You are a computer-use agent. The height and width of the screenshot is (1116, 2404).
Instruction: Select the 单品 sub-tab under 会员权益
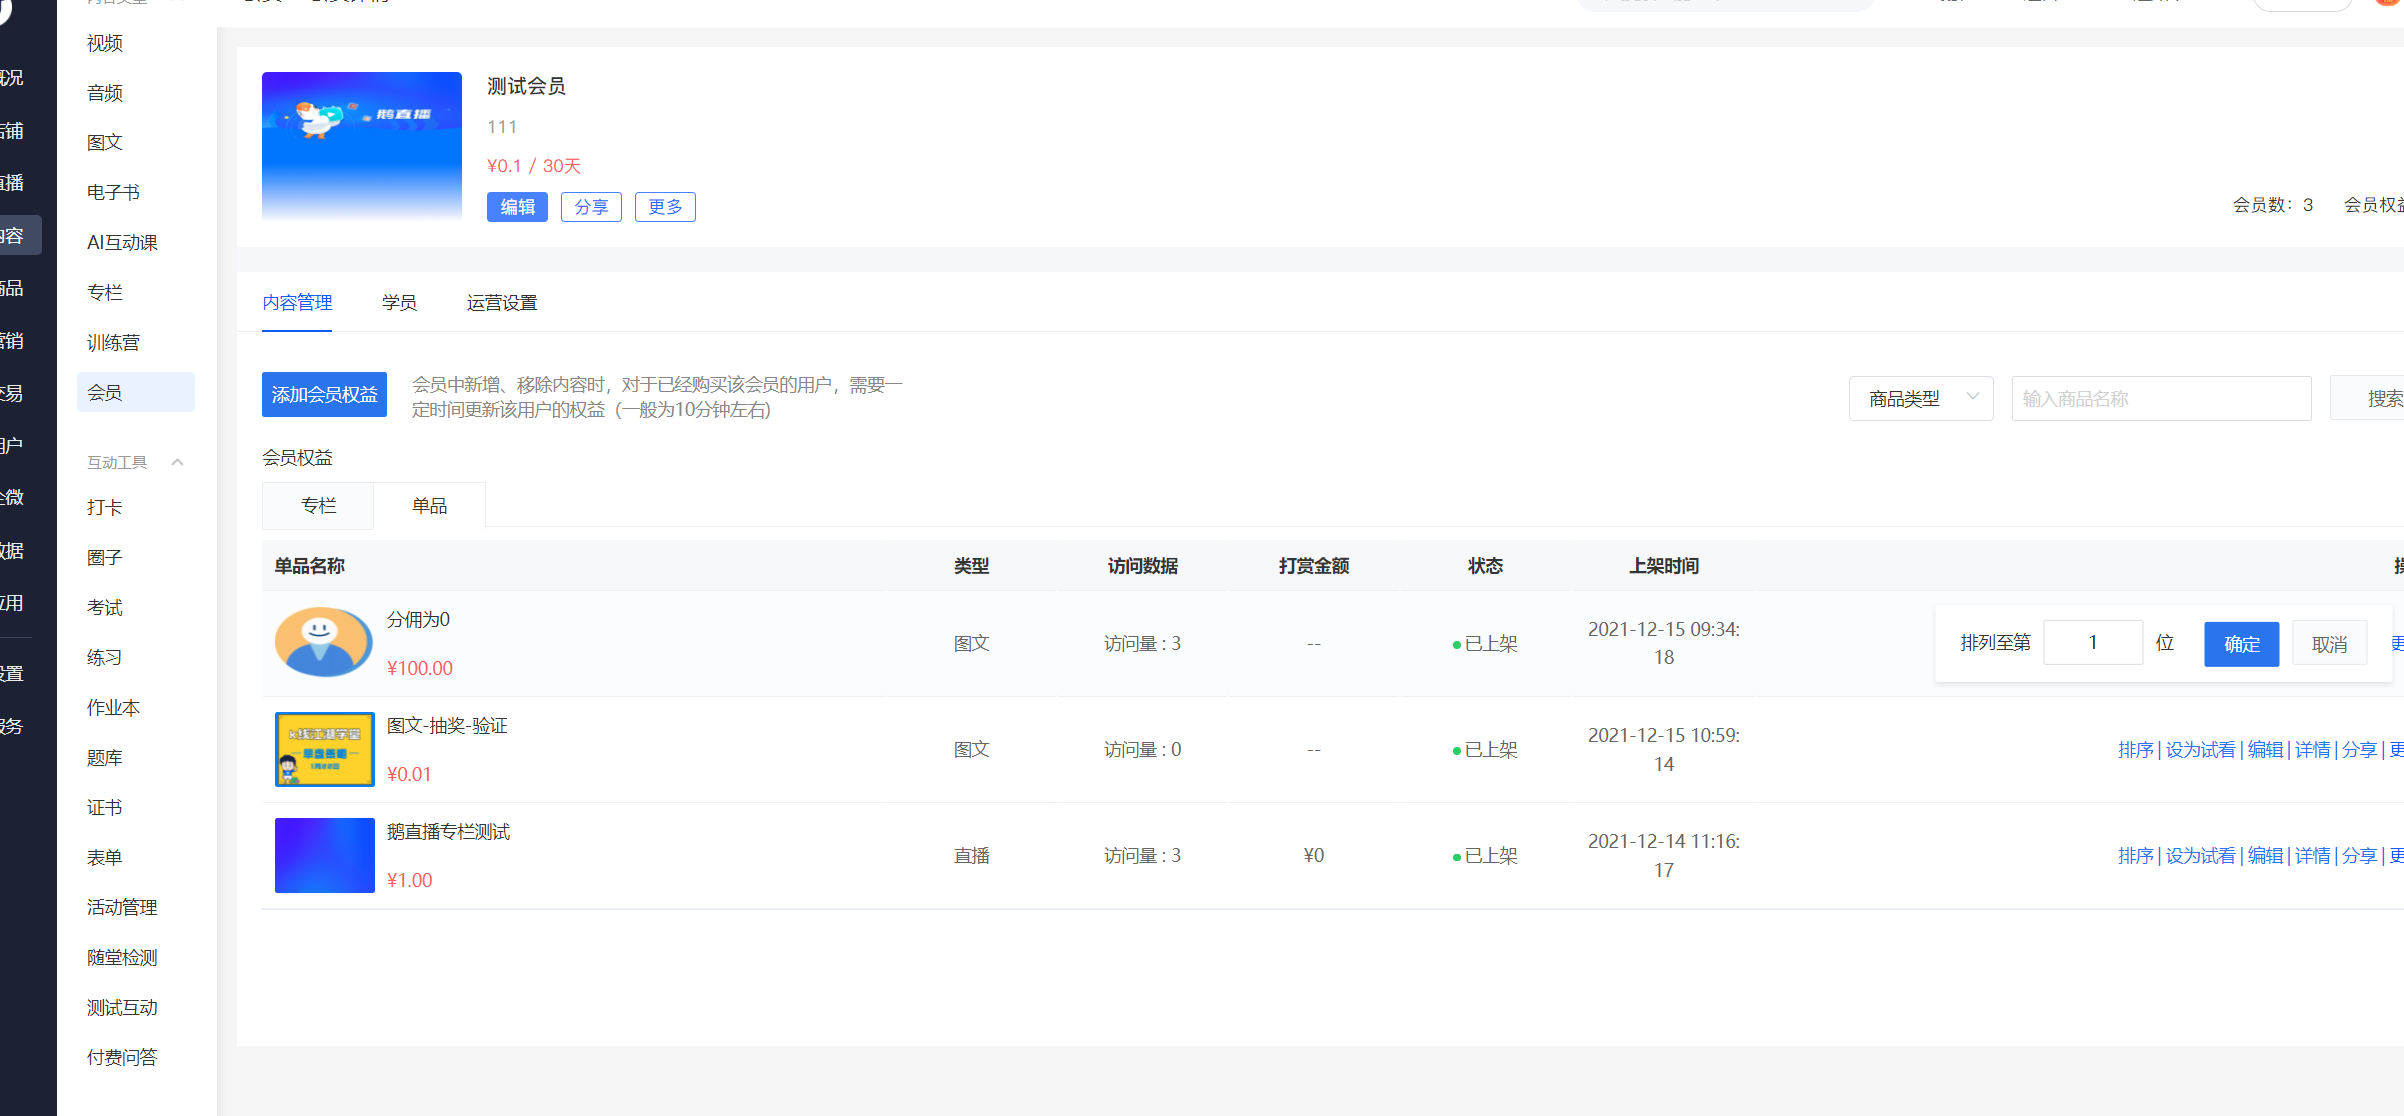pos(430,505)
